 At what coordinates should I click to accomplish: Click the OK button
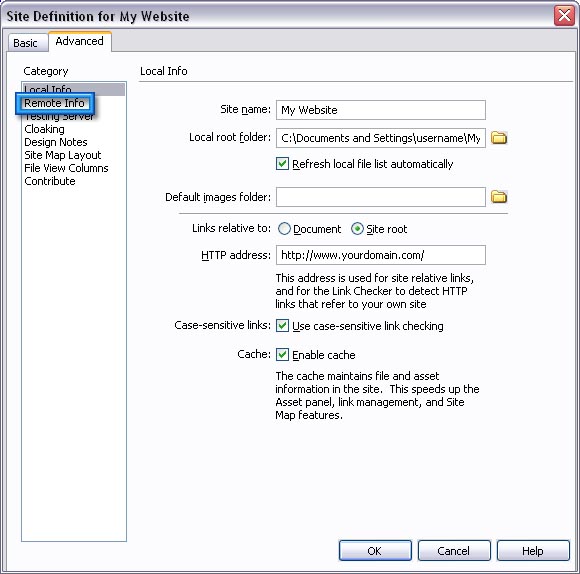tap(375, 551)
